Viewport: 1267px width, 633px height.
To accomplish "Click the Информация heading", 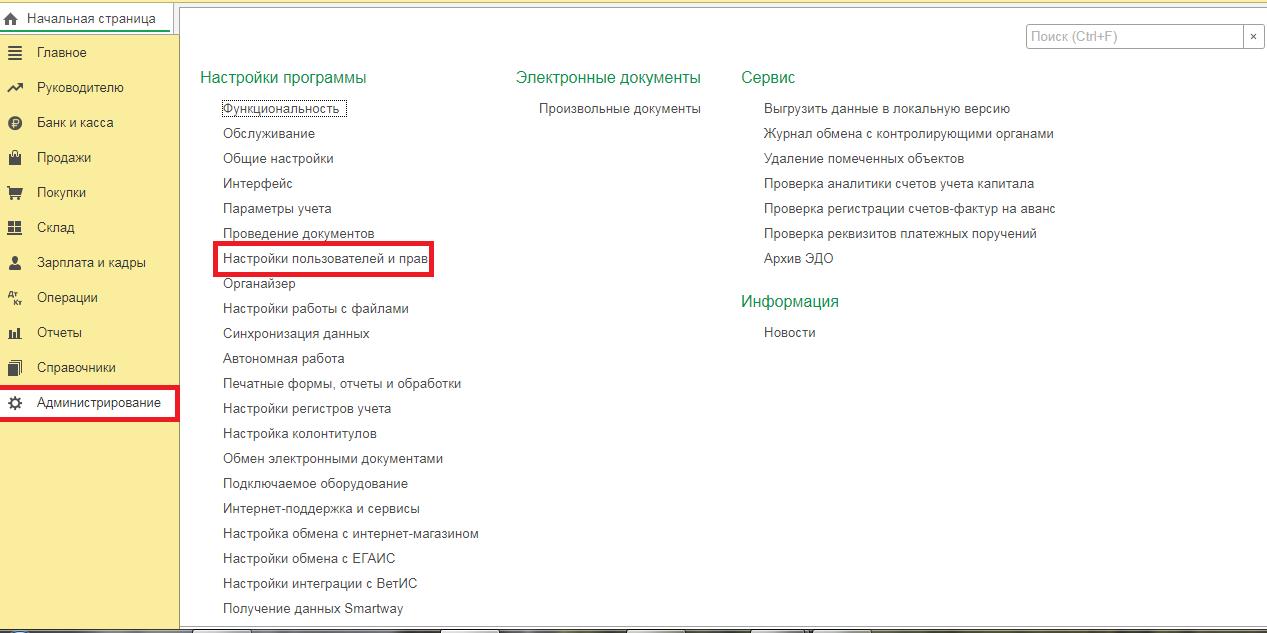I will pyautogui.click(x=790, y=302).
